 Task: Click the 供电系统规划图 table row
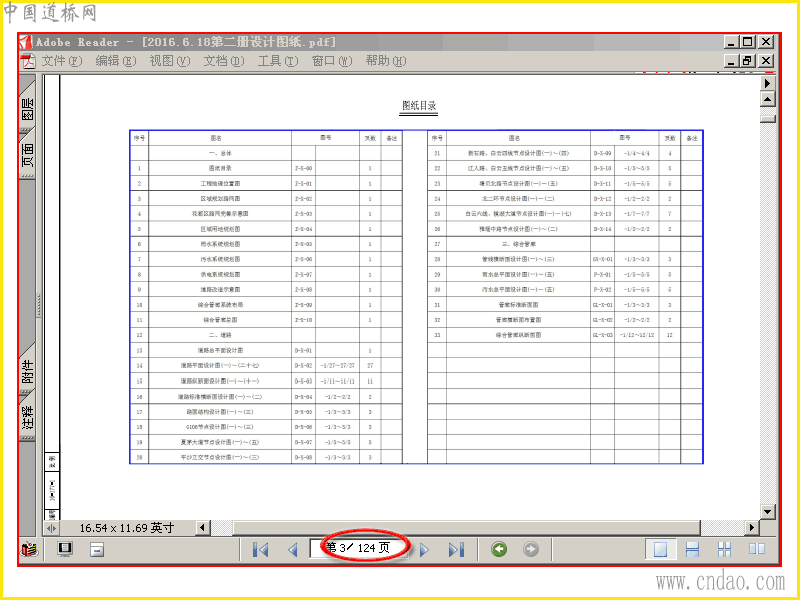(x=266, y=274)
